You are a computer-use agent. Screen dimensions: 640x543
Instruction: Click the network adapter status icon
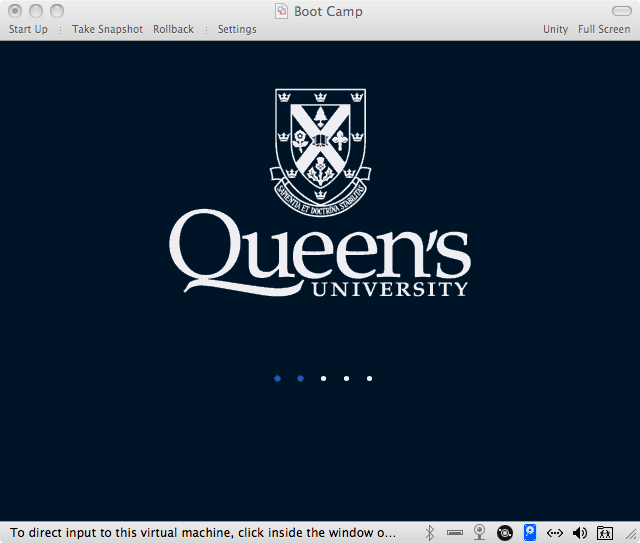tap(555, 533)
